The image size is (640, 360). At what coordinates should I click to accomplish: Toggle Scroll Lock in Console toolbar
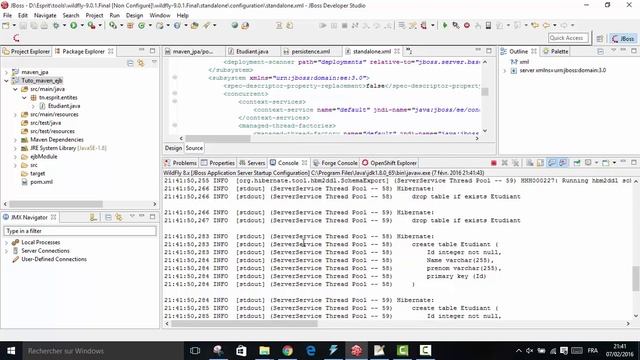[540, 163]
